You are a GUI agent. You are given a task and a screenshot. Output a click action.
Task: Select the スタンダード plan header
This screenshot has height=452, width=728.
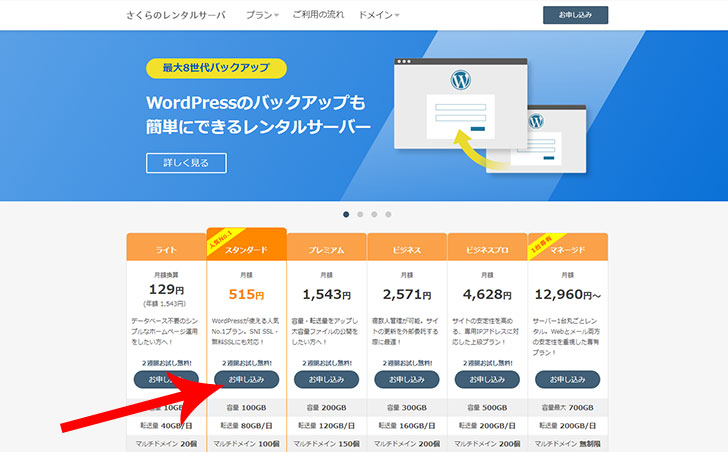246,245
